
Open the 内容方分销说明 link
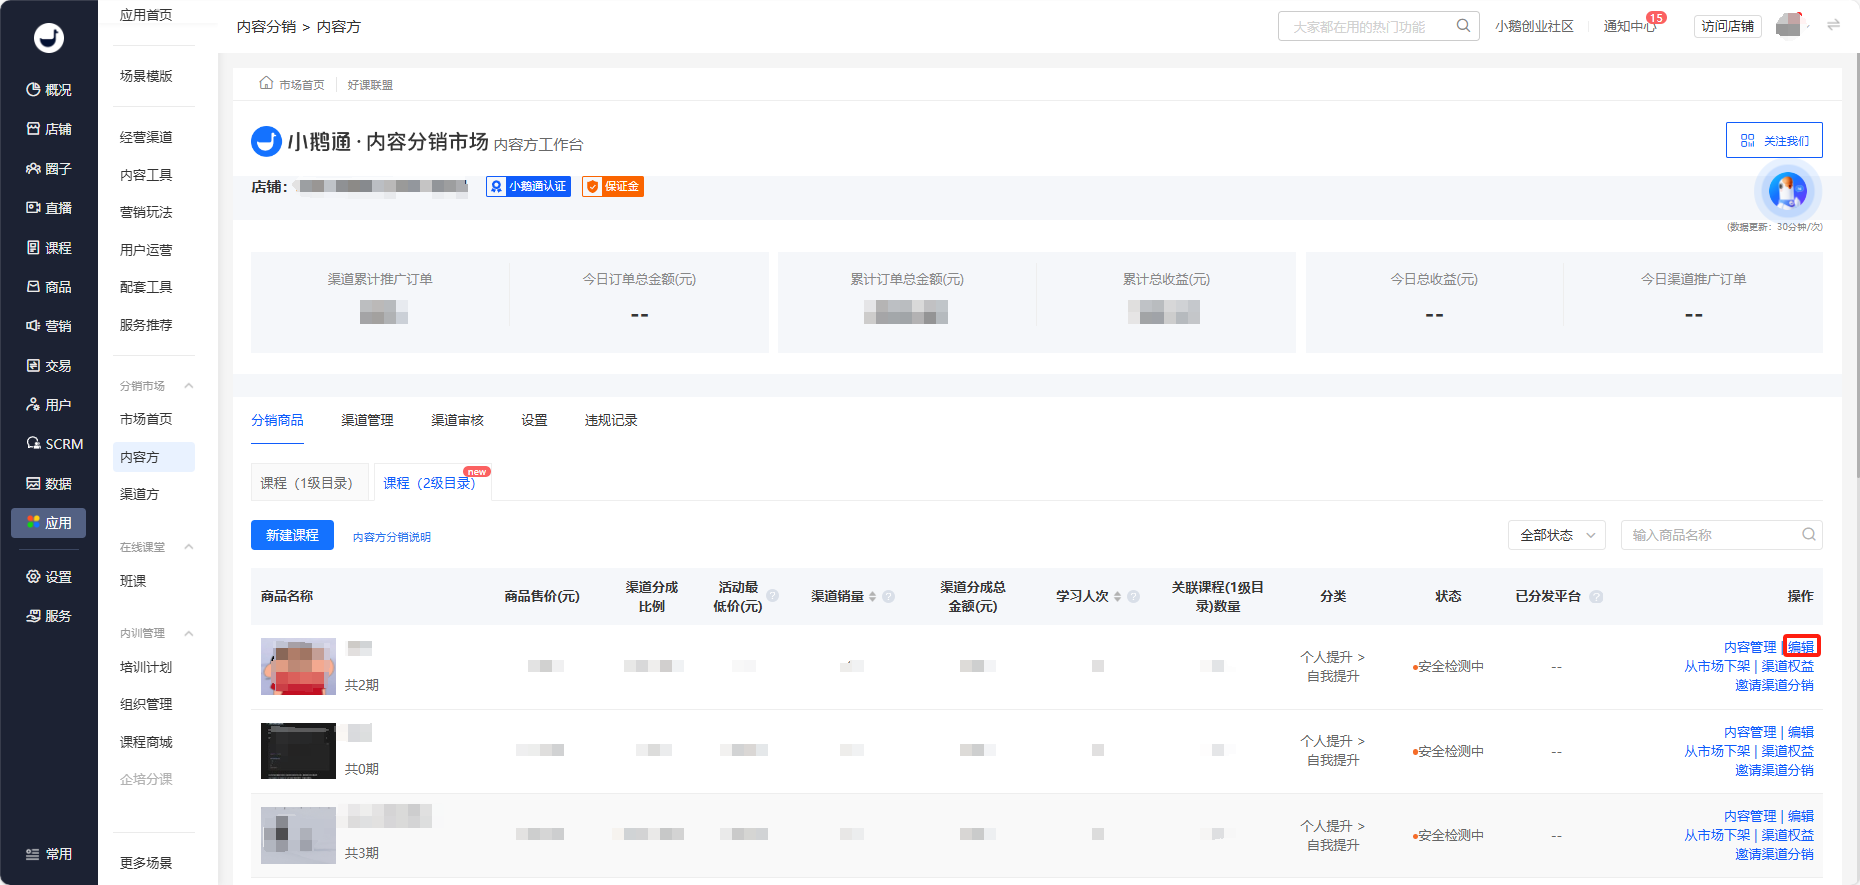click(x=392, y=537)
